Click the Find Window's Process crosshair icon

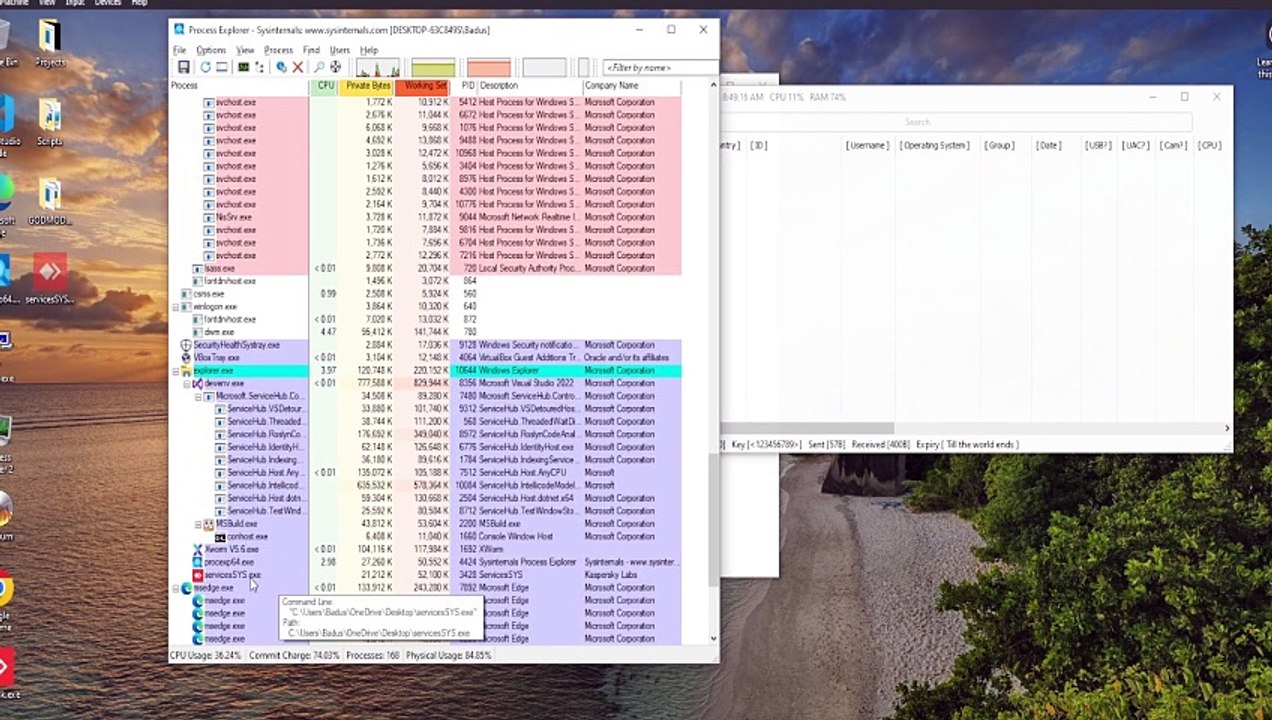335,67
